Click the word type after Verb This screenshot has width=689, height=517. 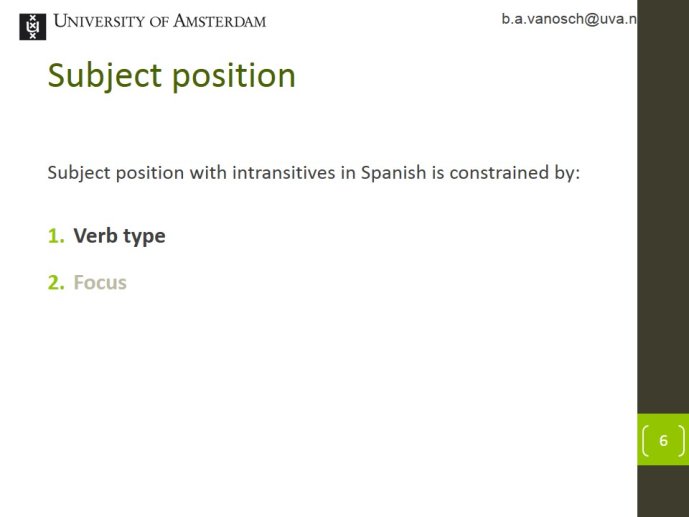[x=144, y=237]
